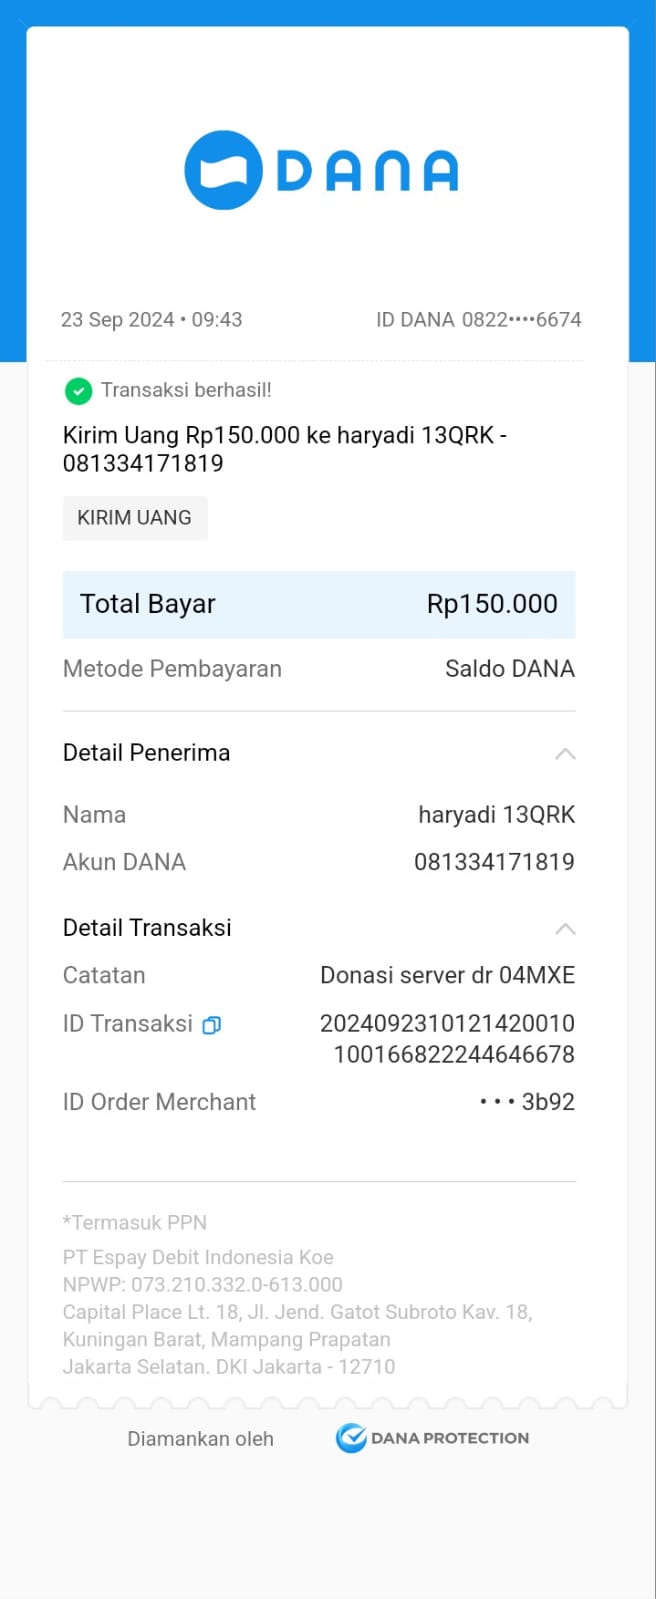Tap the Transaksi berhasil! status text

[186, 390]
